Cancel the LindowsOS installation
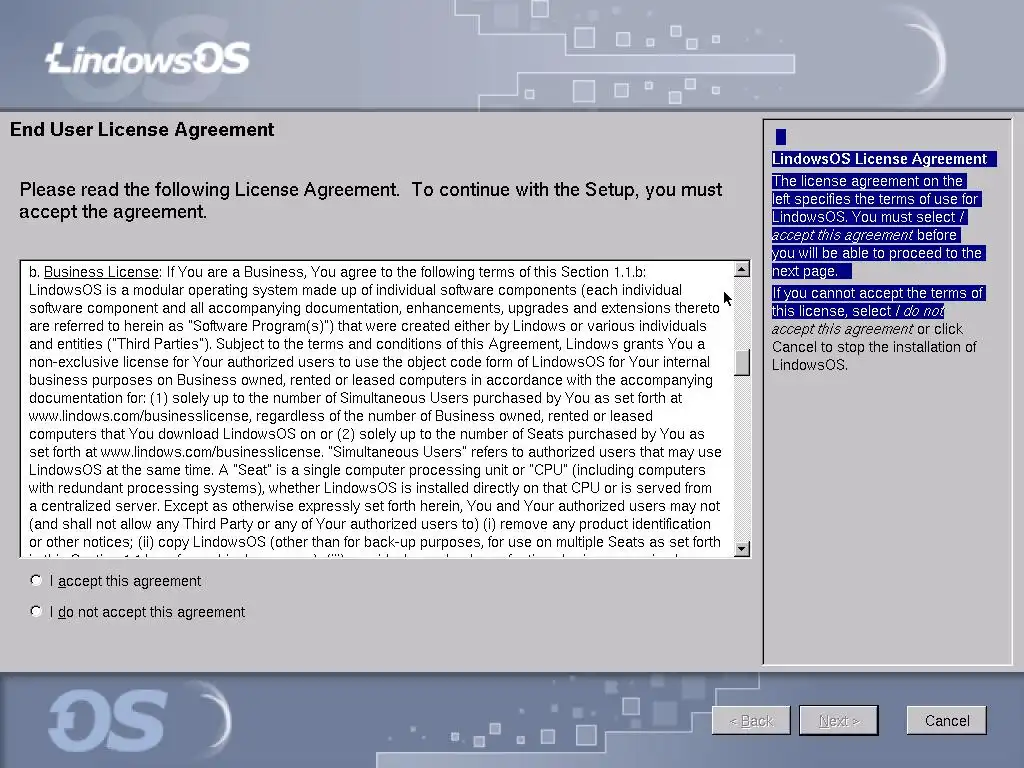1024x768 pixels. point(946,720)
